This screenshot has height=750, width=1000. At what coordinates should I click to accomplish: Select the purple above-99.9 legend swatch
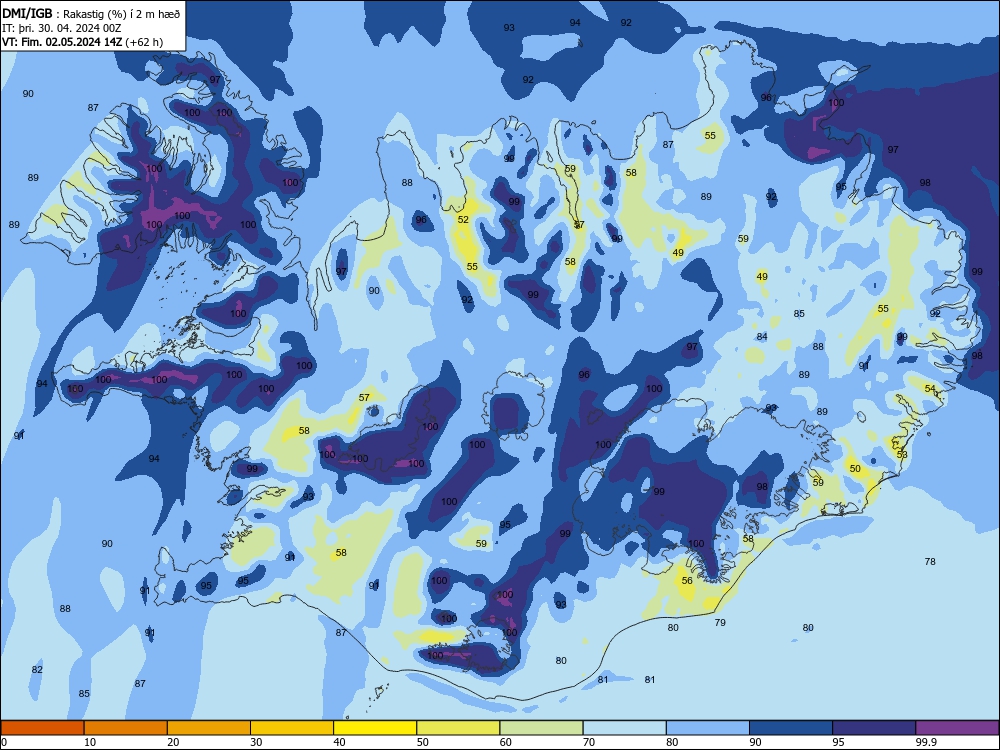(x=957, y=728)
